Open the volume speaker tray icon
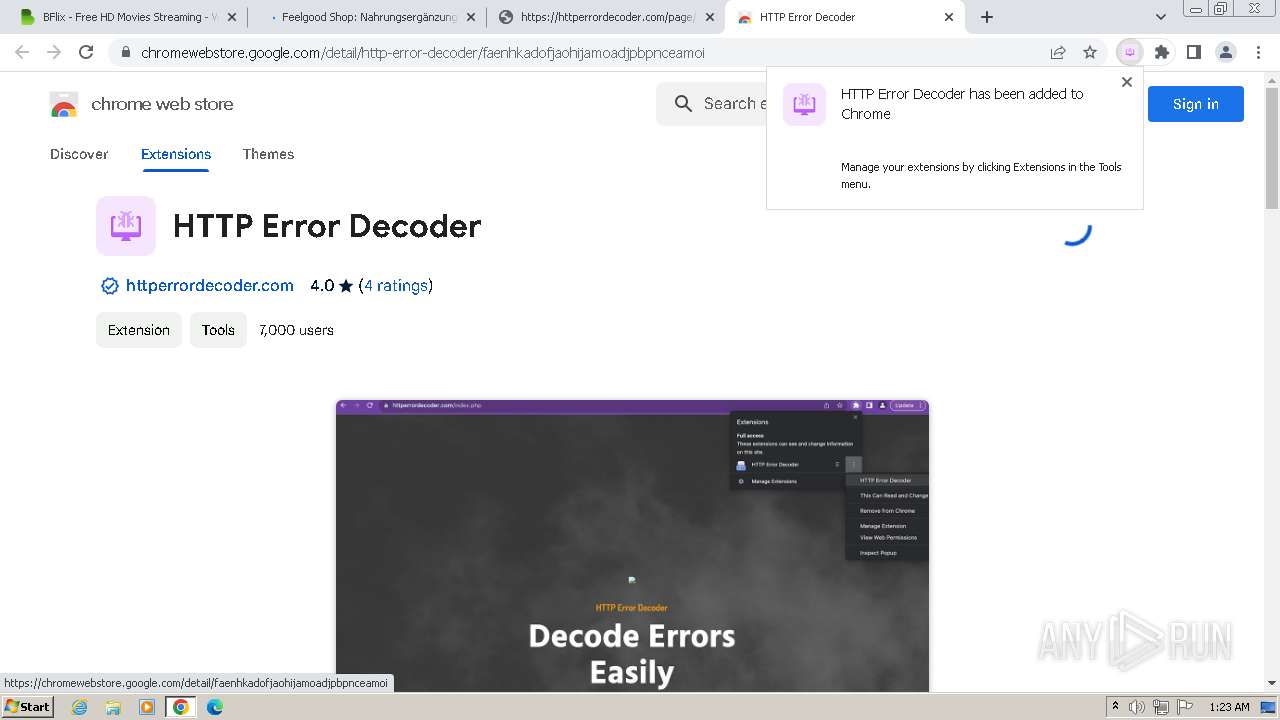This screenshot has width=1280, height=720. coord(1137,707)
